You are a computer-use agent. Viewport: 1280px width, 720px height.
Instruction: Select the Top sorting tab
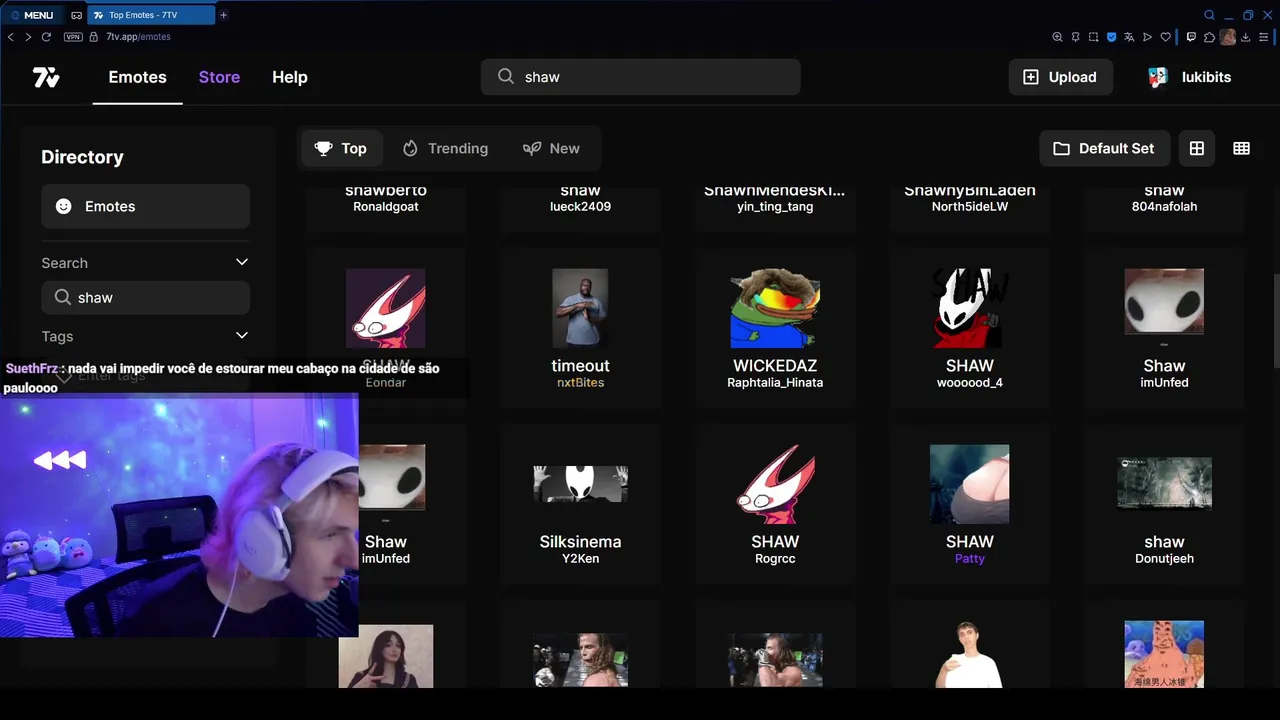coord(340,148)
